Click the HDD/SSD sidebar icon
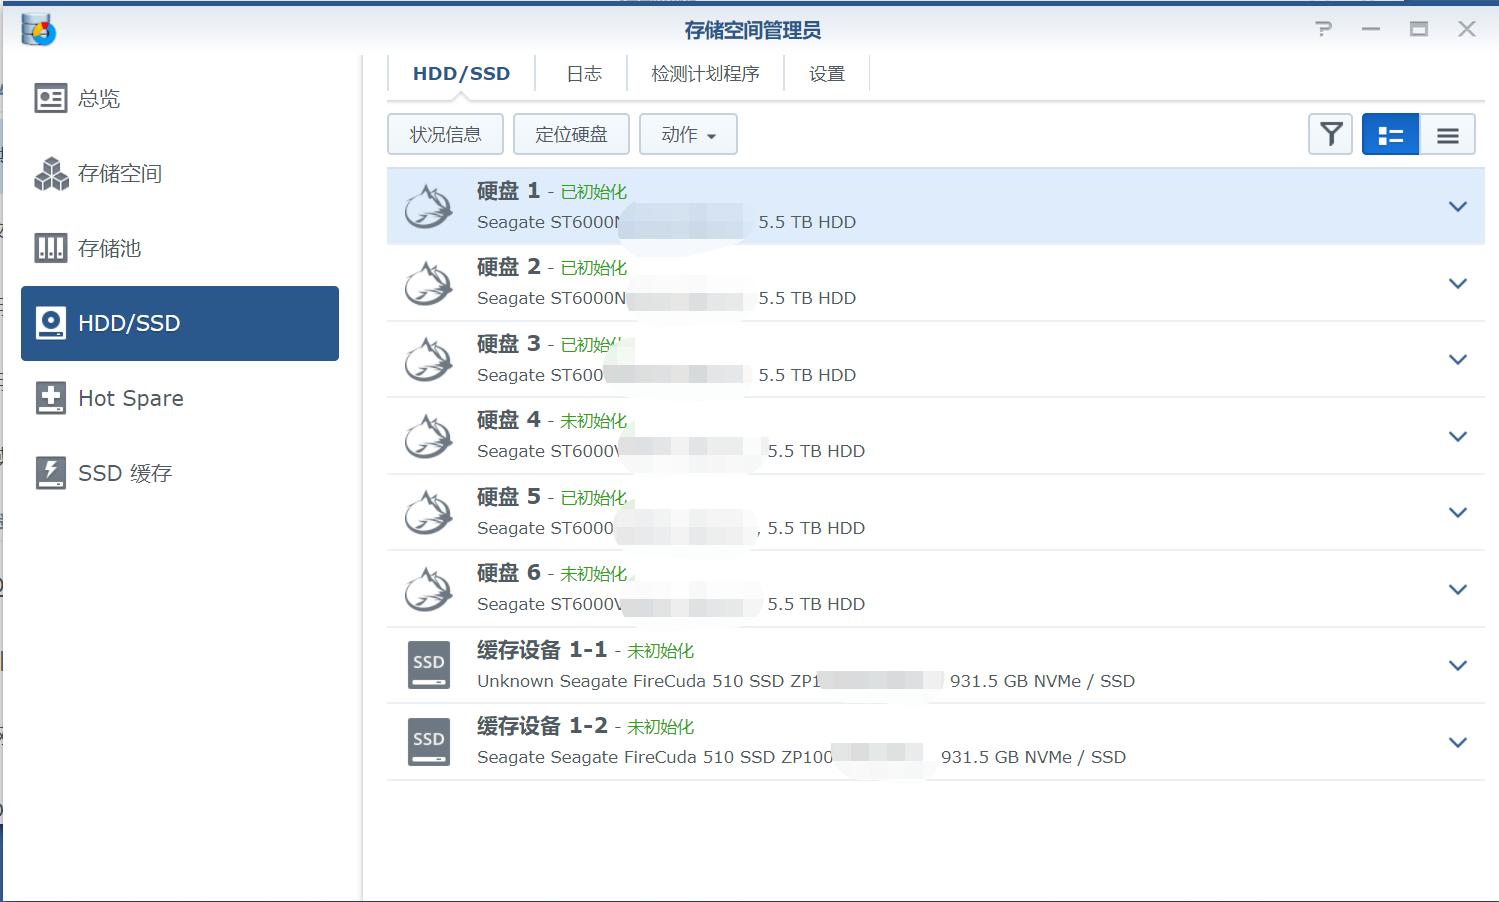Viewport: 1499px width, 902px height. [x=128, y=323]
